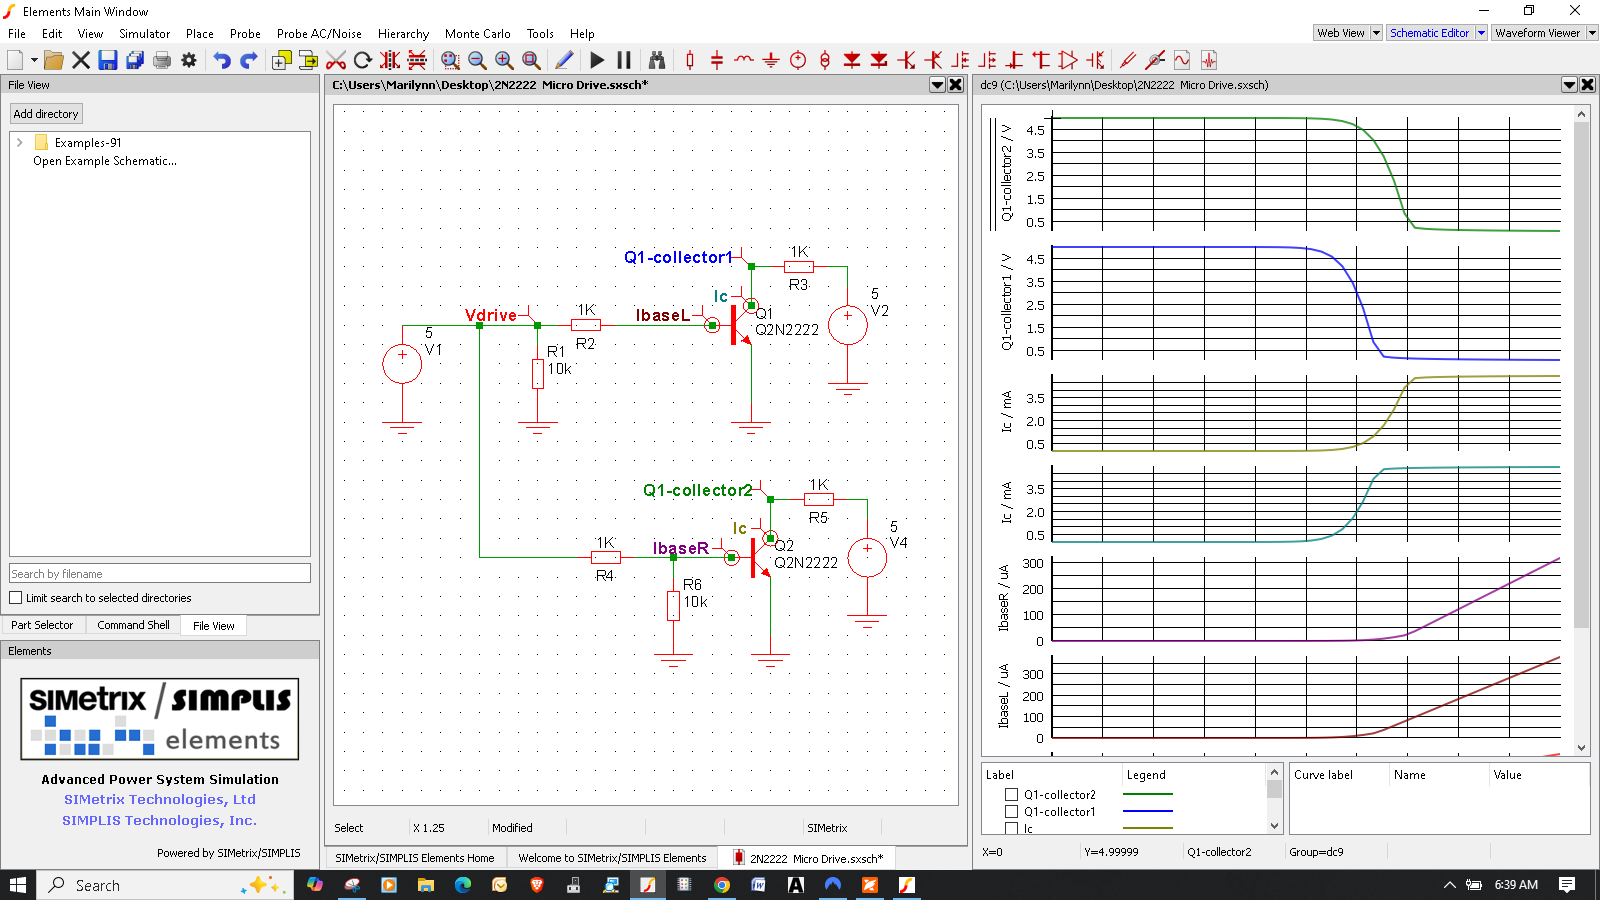Viewport: 1600px width, 900px height.
Task: Place an op-amp triangle from the toolbar
Action: 1068,60
